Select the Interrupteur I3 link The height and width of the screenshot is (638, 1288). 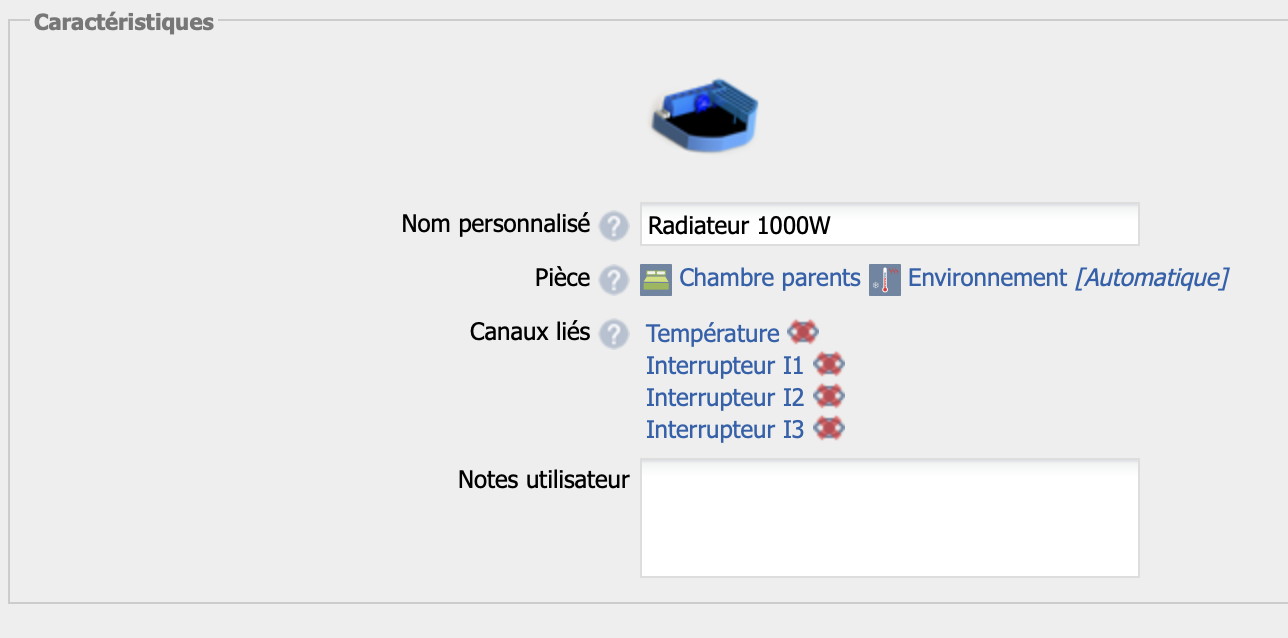click(724, 430)
